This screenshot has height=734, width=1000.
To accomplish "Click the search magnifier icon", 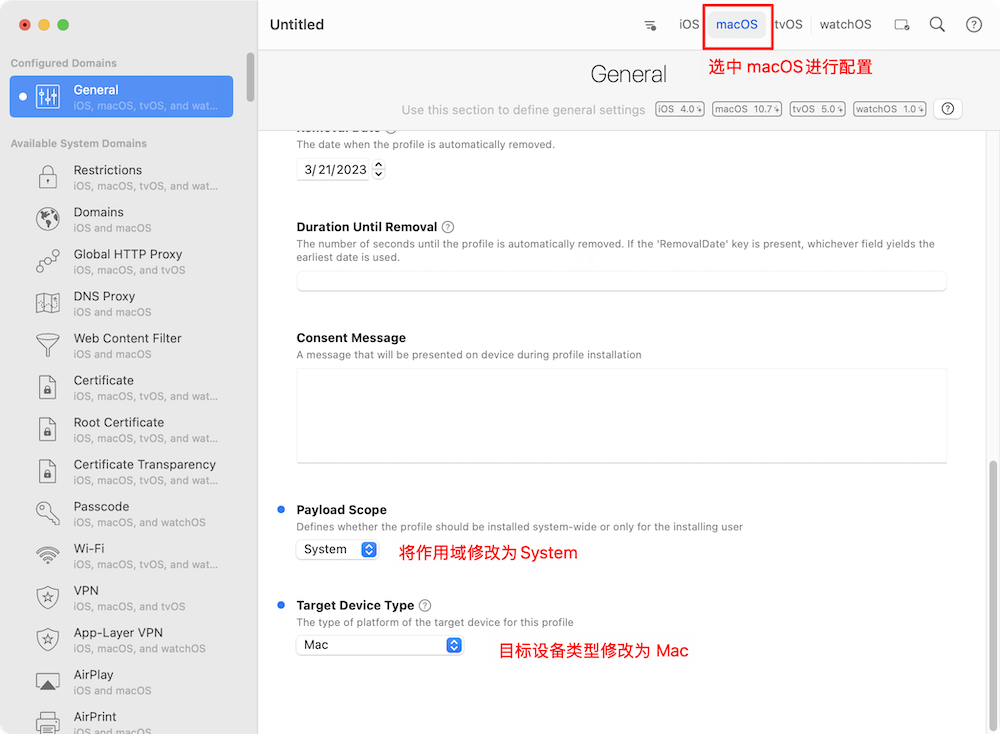I will tap(937, 25).
